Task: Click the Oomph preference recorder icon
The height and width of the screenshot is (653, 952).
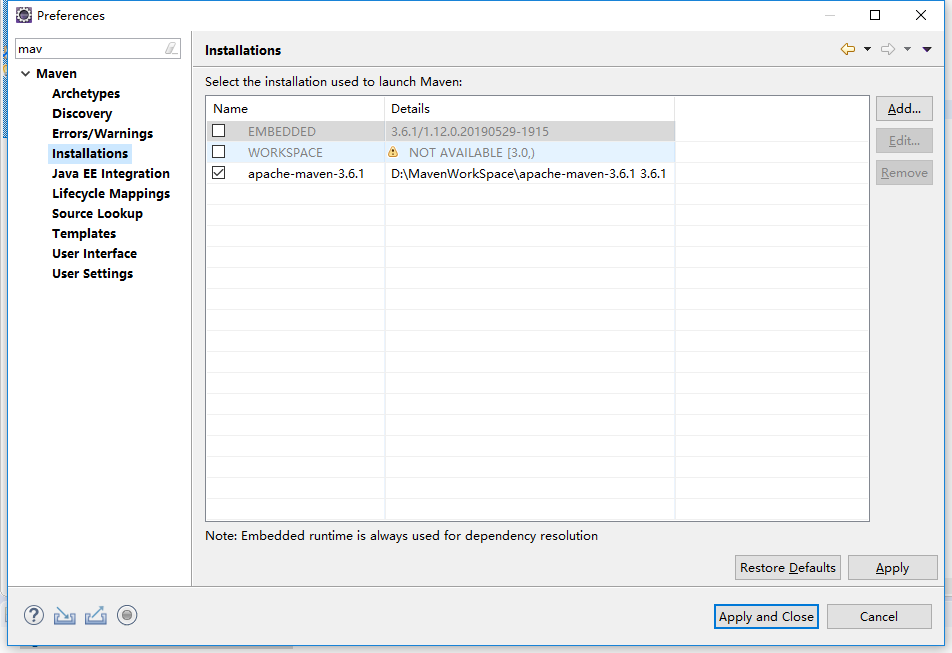Action: (x=127, y=616)
